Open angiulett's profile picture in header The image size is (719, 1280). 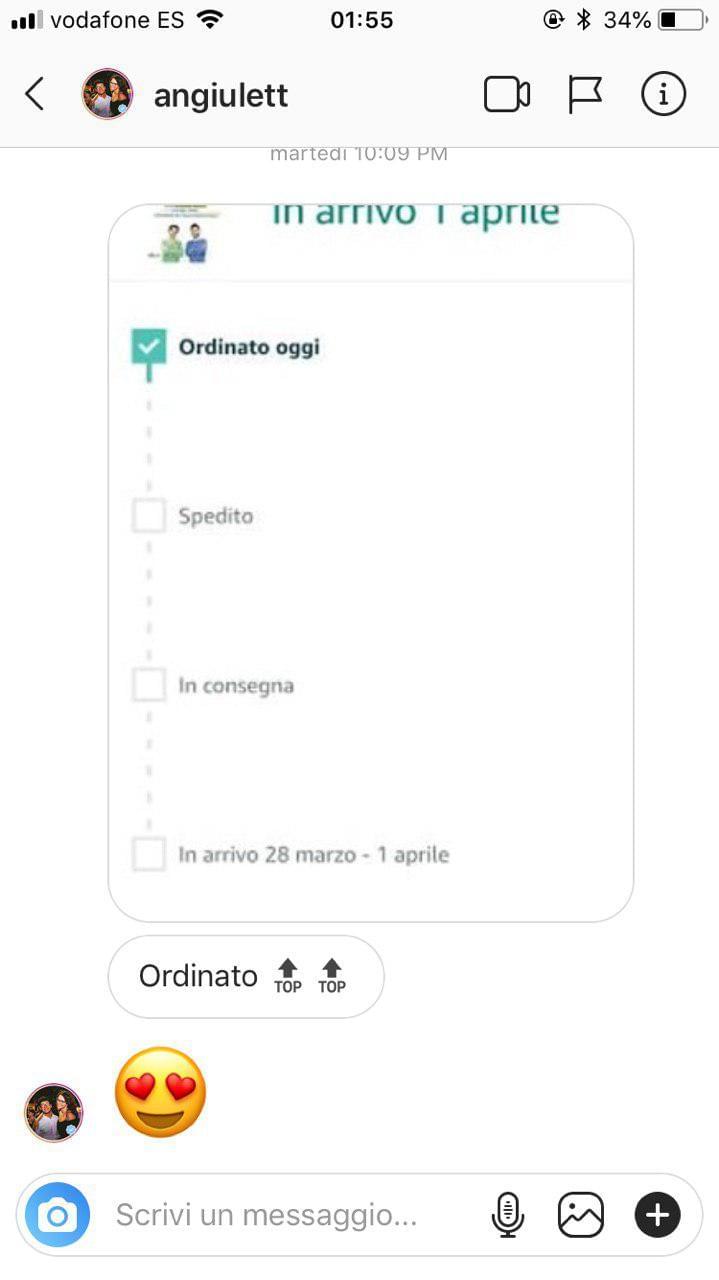click(107, 95)
